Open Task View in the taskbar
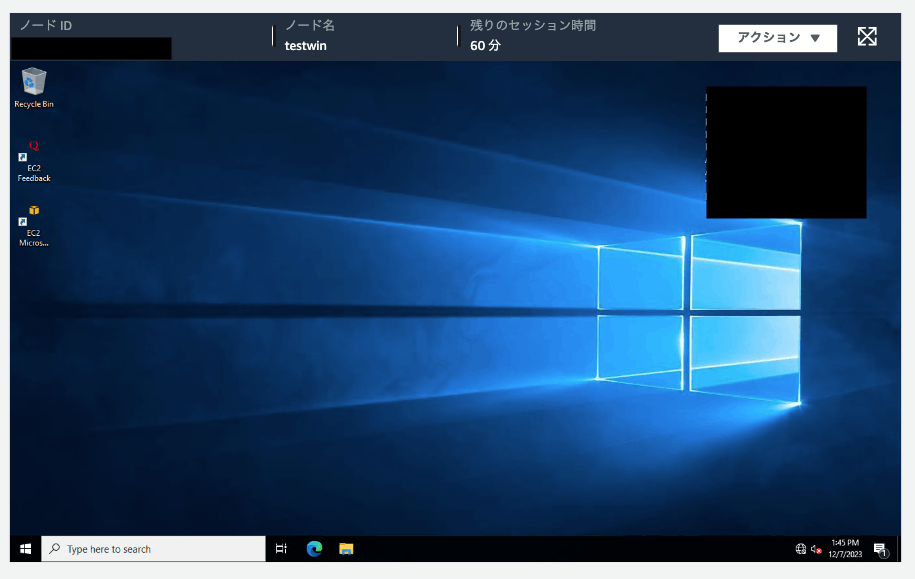The height and width of the screenshot is (579, 915). 281,549
